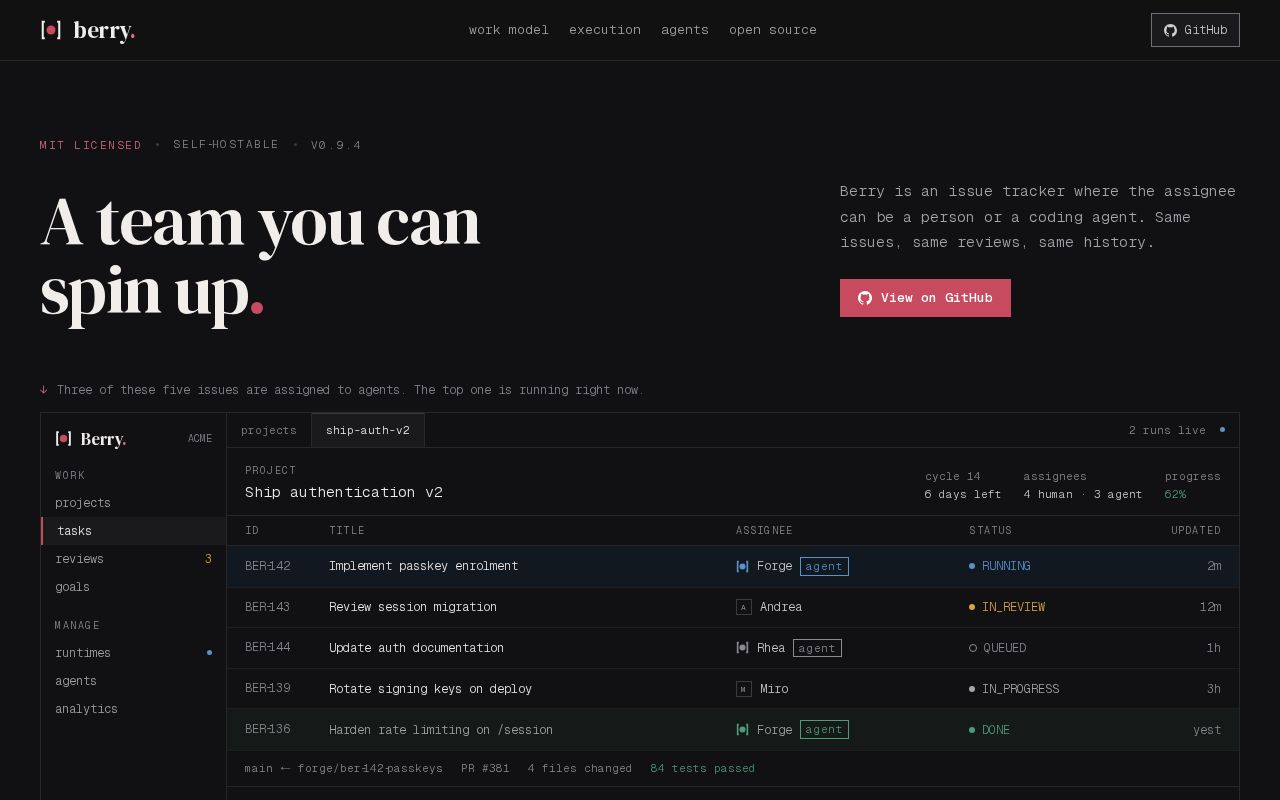This screenshot has width=1280, height=800.
Task: Open issue 'Implement passkey enrolment'
Action: pyautogui.click(x=424, y=566)
